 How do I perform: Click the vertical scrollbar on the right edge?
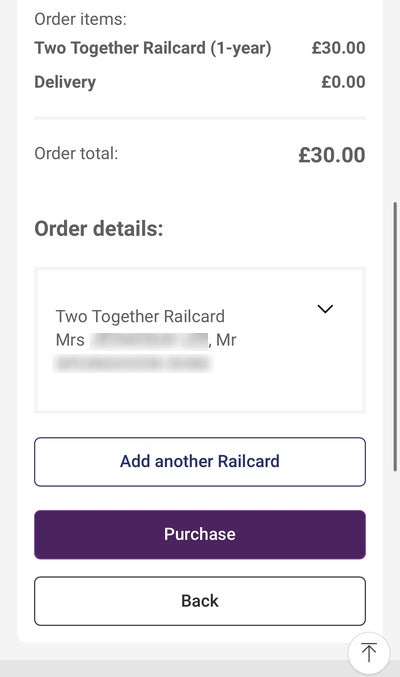coord(395,337)
